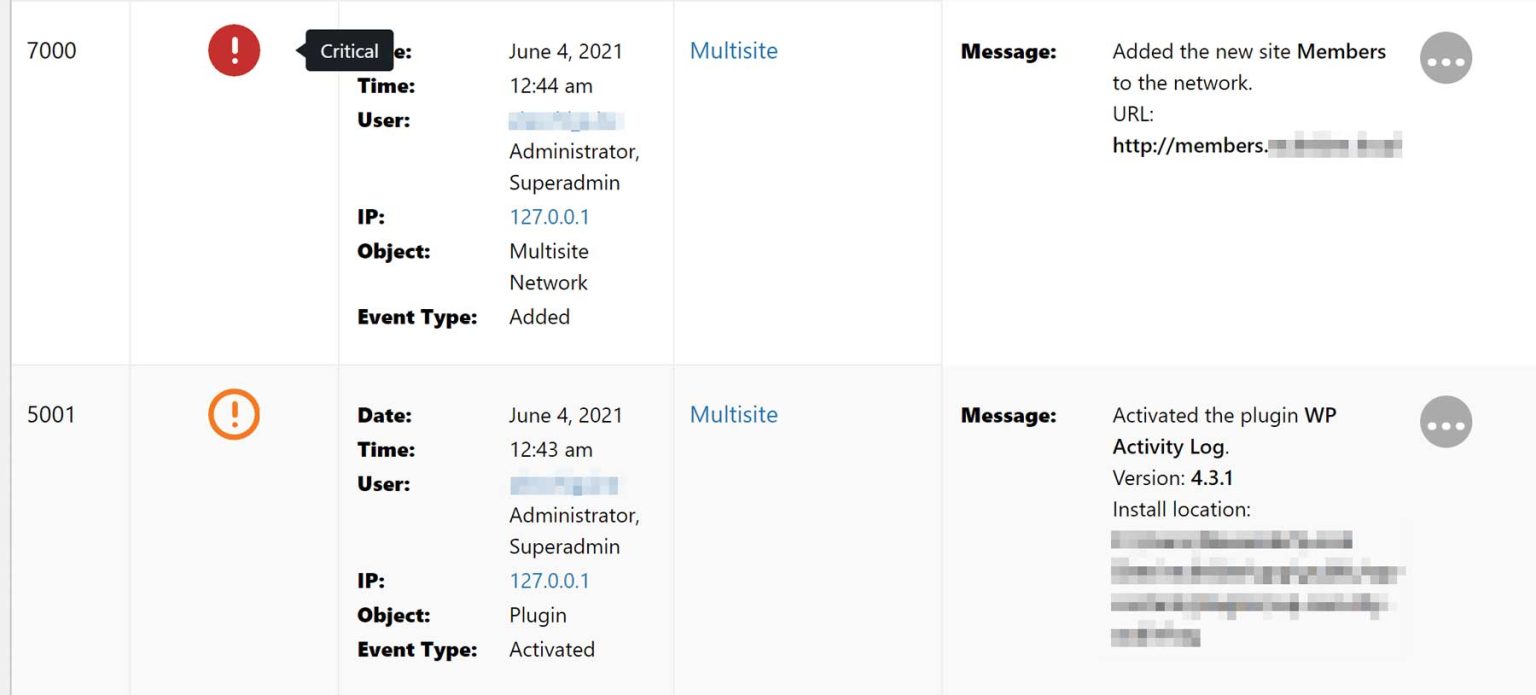Click the orange warning severity icon on event 5001

tap(233, 414)
